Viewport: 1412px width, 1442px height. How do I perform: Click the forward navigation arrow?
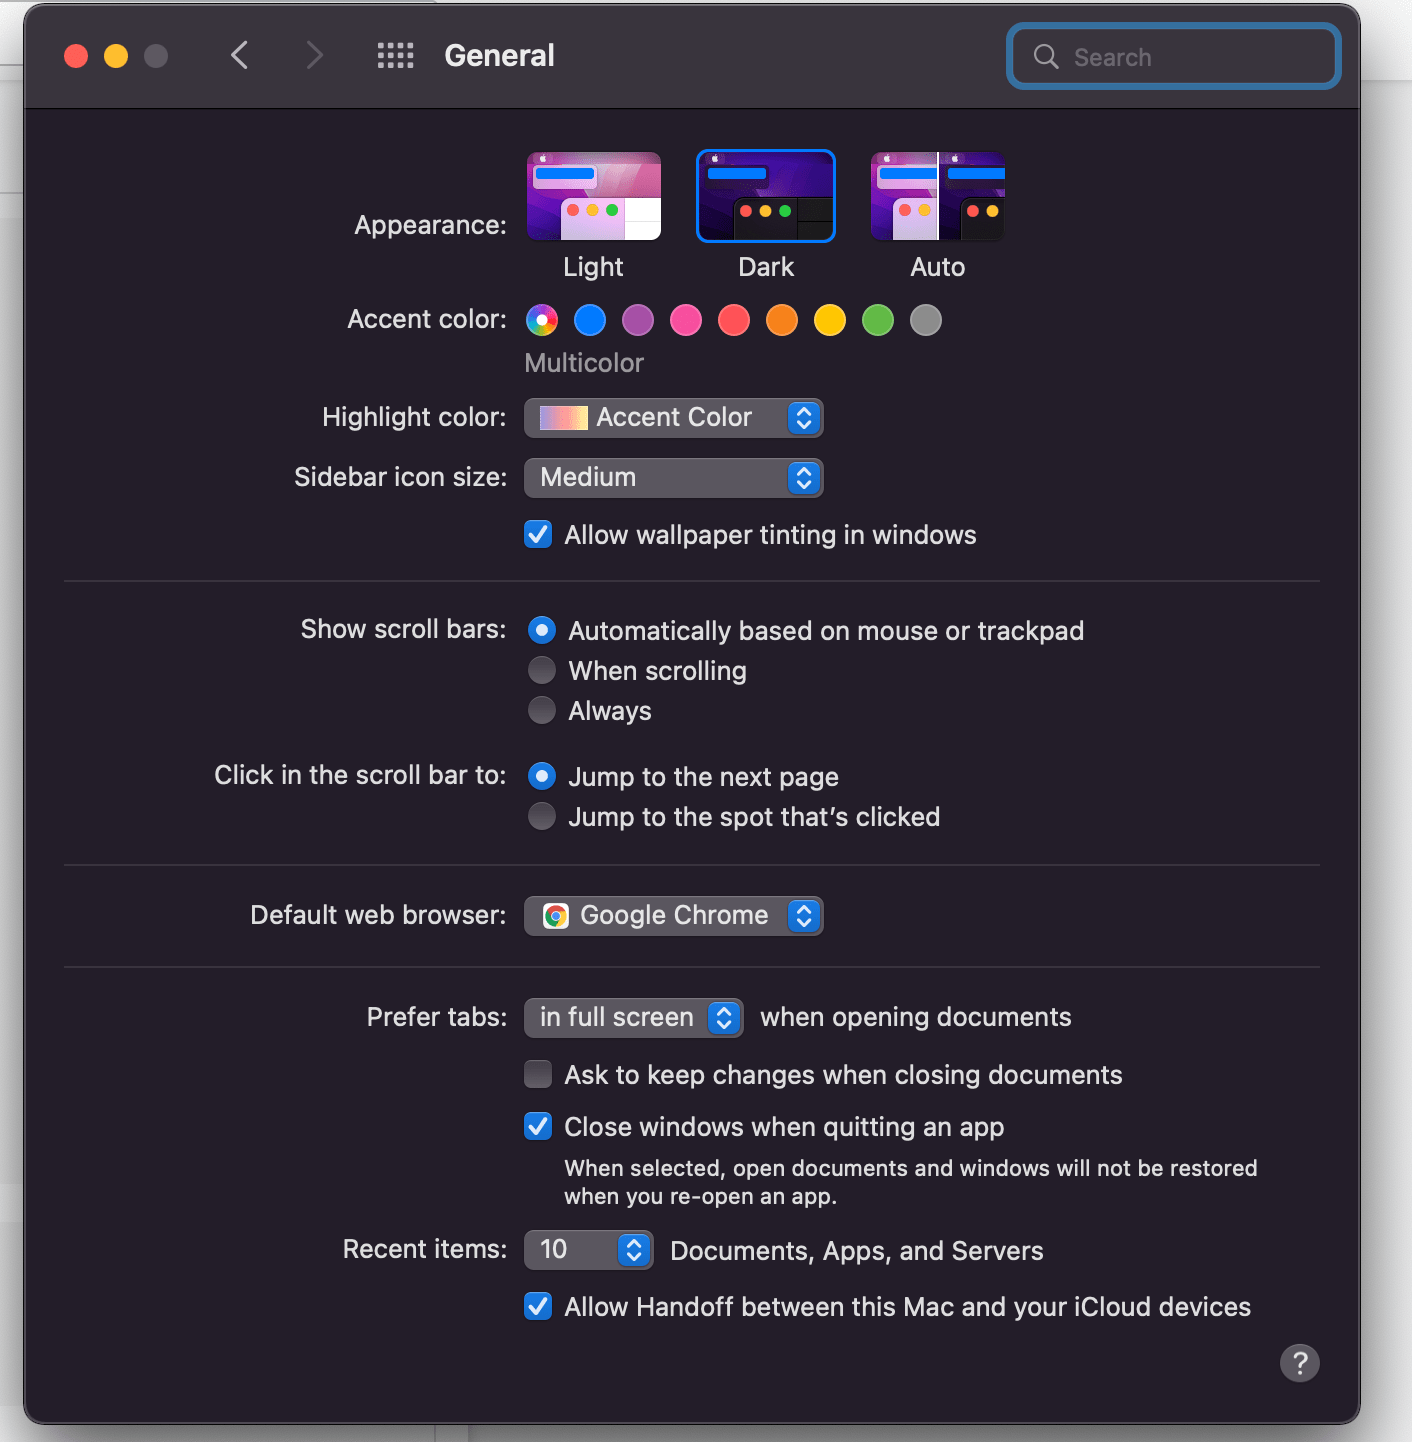click(x=314, y=56)
